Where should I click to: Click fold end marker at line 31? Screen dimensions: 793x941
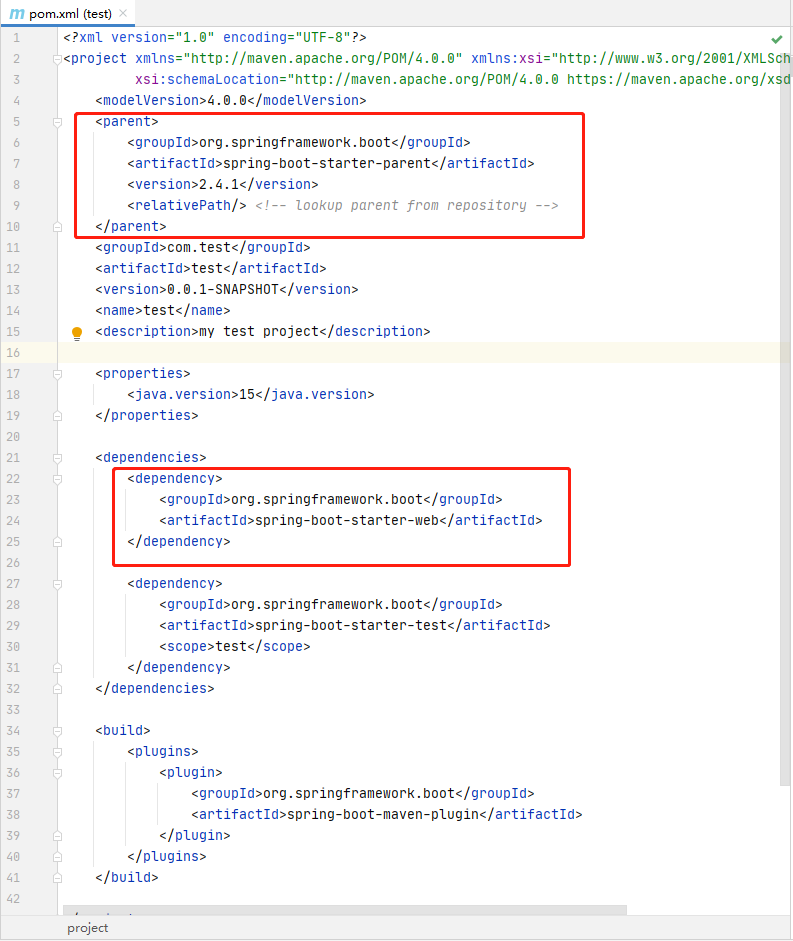pos(58,668)
